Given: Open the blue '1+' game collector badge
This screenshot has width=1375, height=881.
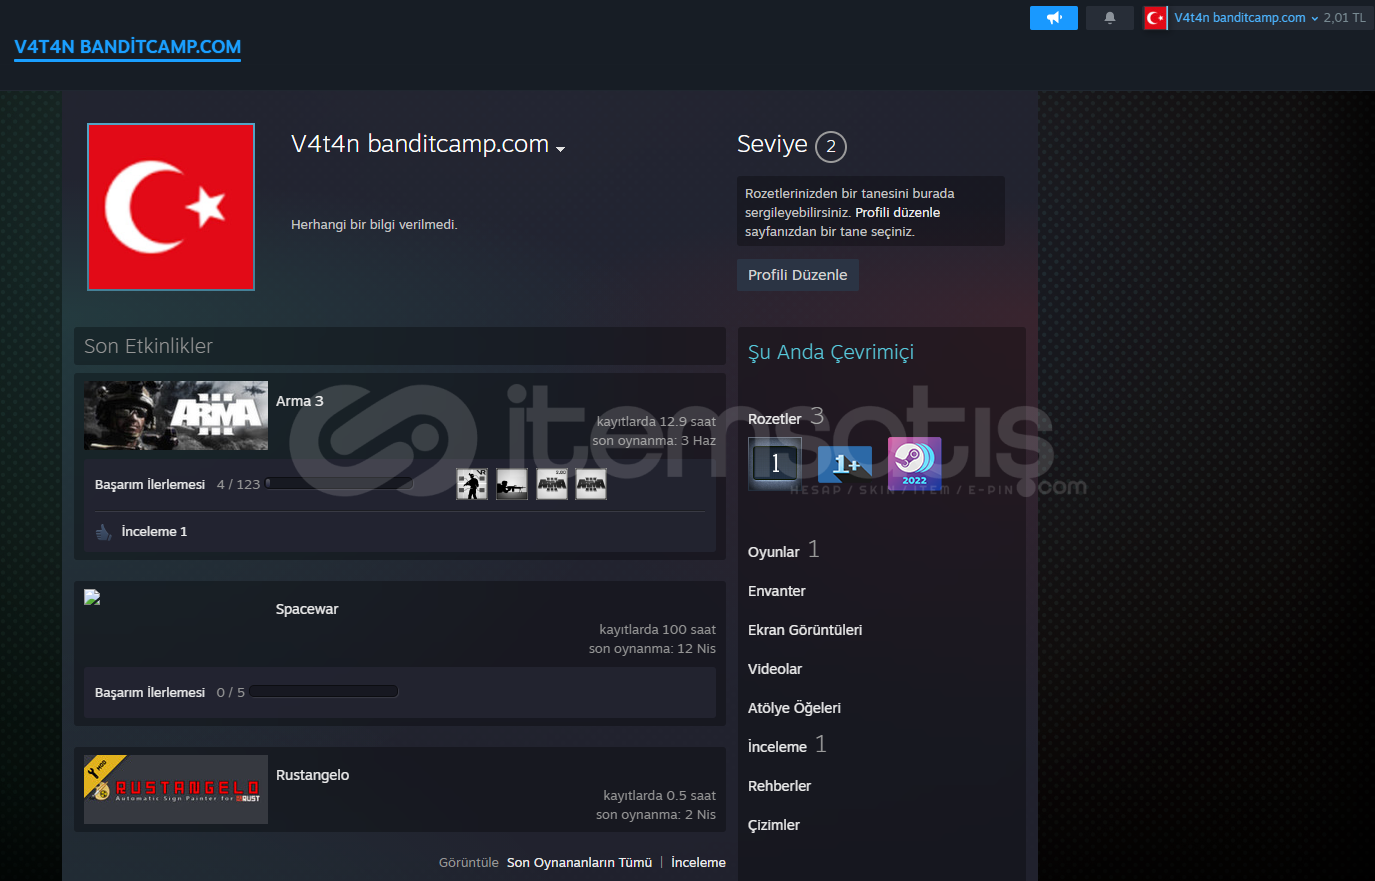Looking at the screenshot, I should click(x=845, y=464).
